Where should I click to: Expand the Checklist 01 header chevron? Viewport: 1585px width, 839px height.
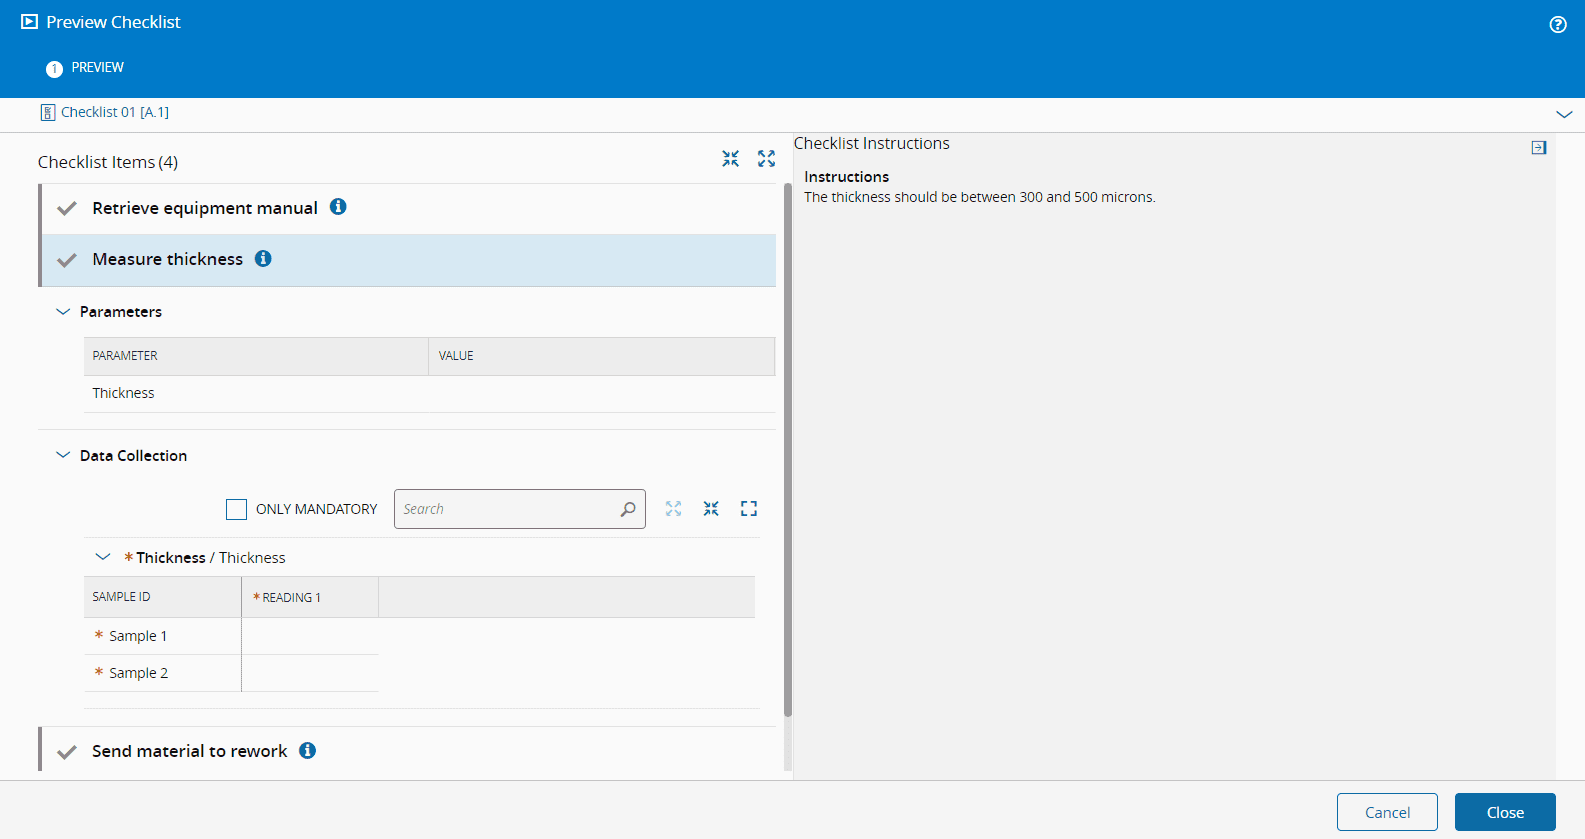click(x=1564, y=114)
